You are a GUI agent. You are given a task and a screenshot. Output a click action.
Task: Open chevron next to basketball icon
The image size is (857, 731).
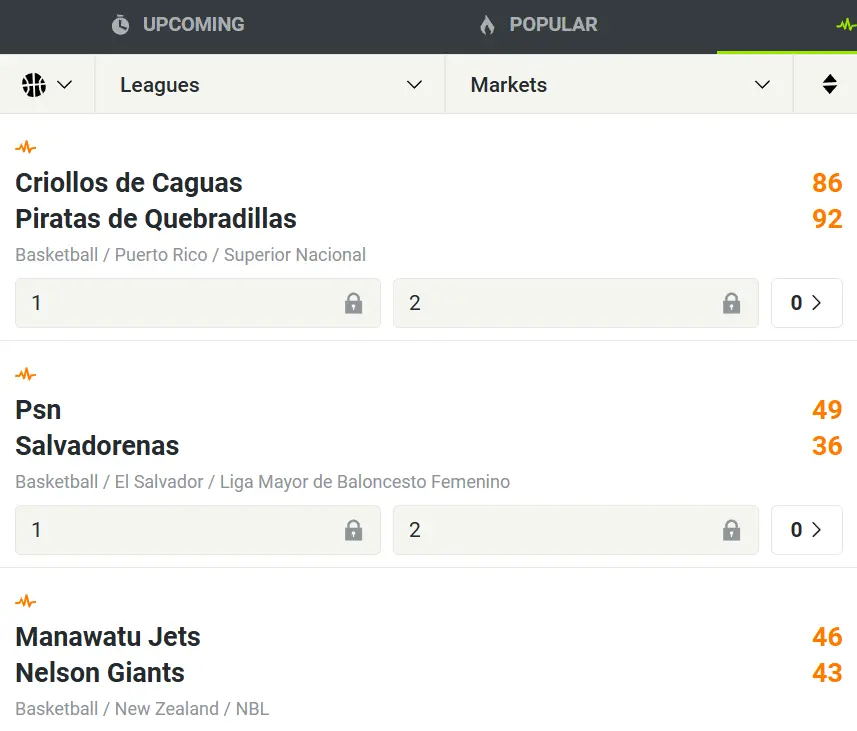64,85
